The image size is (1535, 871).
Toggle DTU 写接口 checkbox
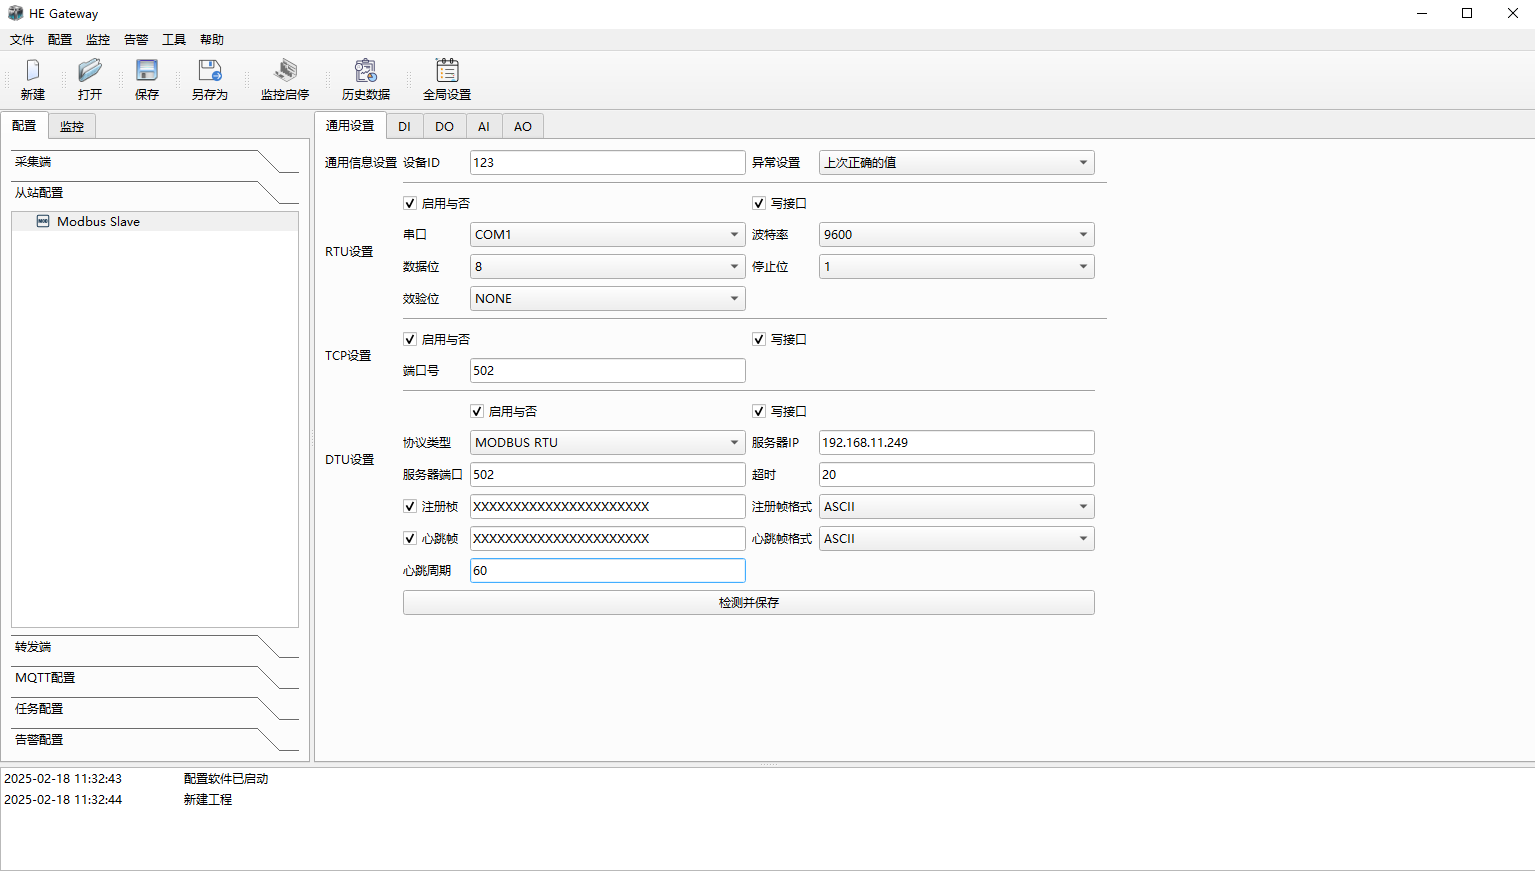click(759, 411)
